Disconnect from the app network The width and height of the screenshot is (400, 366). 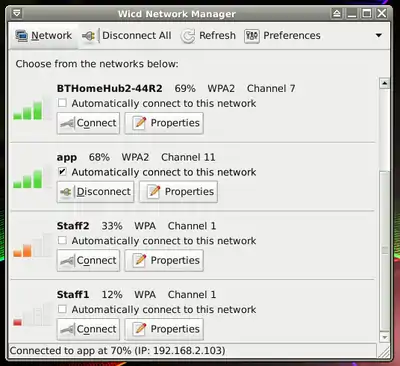pos(95,192)
